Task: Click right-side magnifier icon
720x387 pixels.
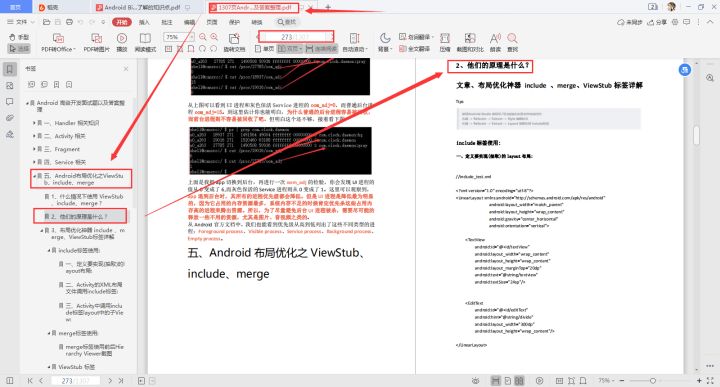Action: tap(710, 78)
